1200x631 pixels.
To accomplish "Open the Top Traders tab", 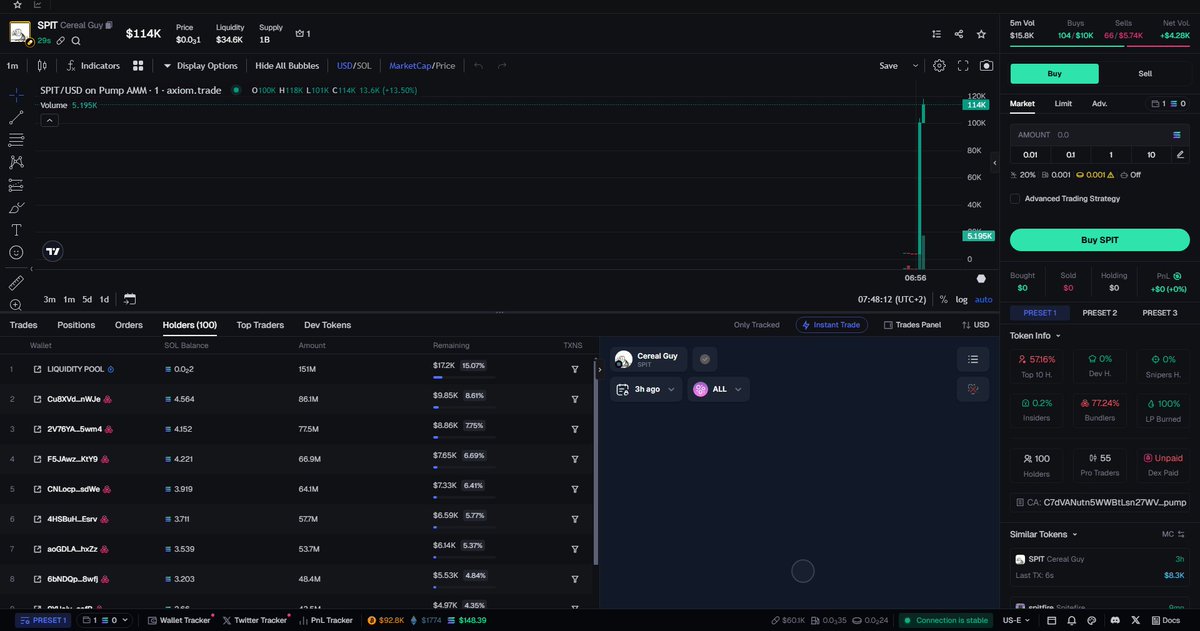I will (260, 325).
